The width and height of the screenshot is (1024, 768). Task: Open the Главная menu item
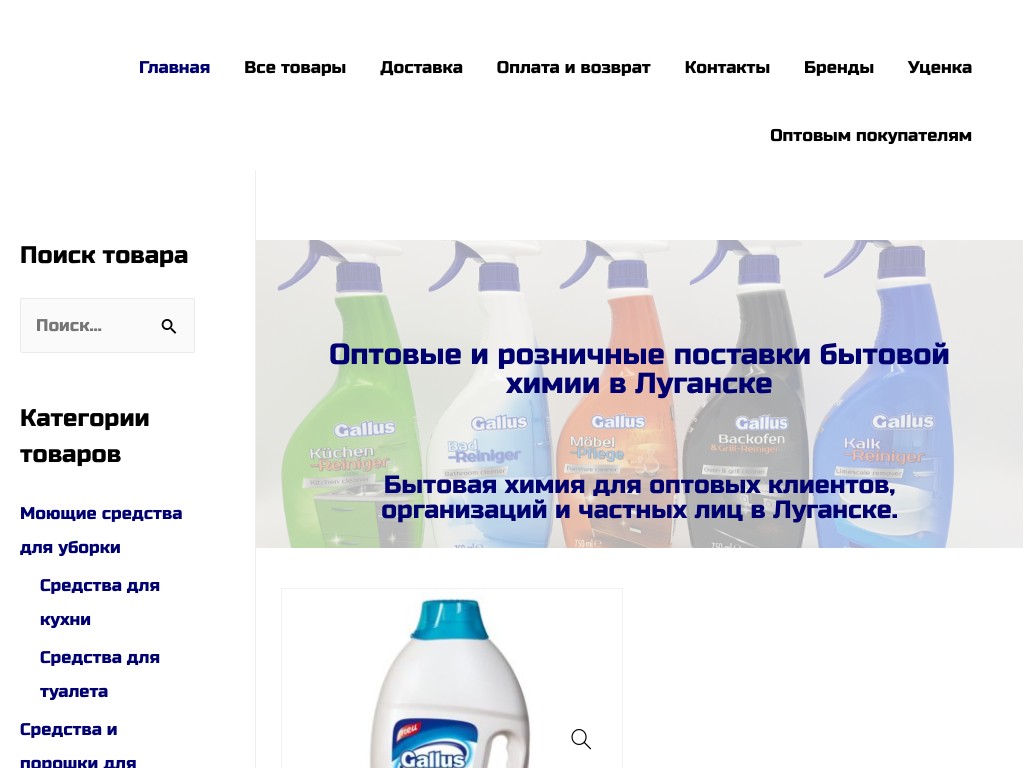(x=174, y=67)
